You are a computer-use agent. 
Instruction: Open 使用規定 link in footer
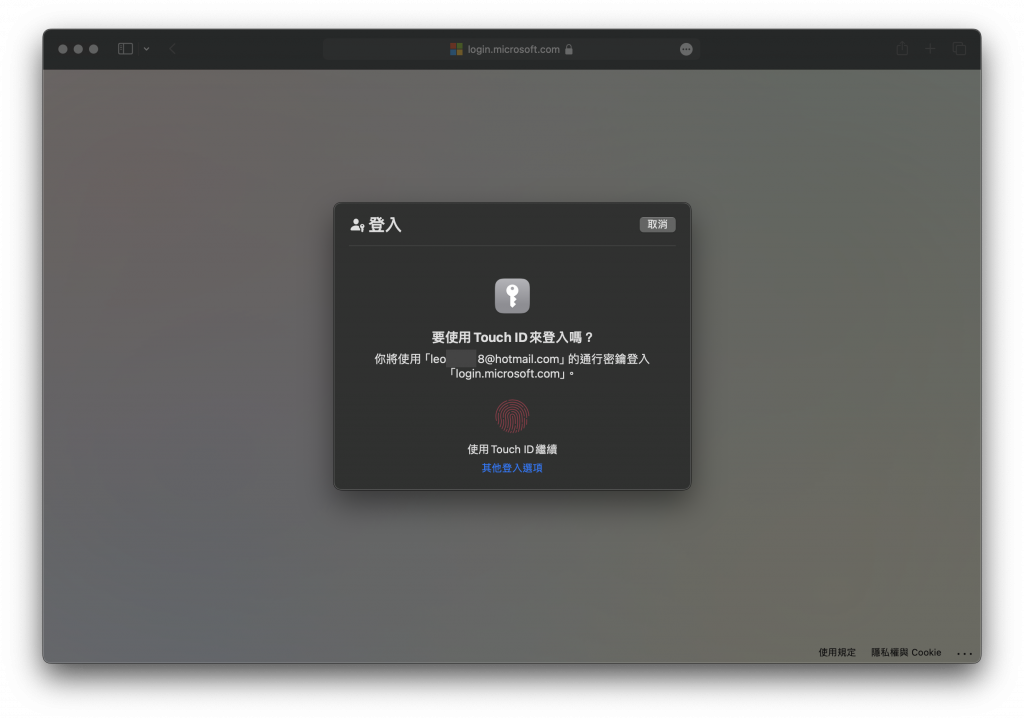[837, 652]
